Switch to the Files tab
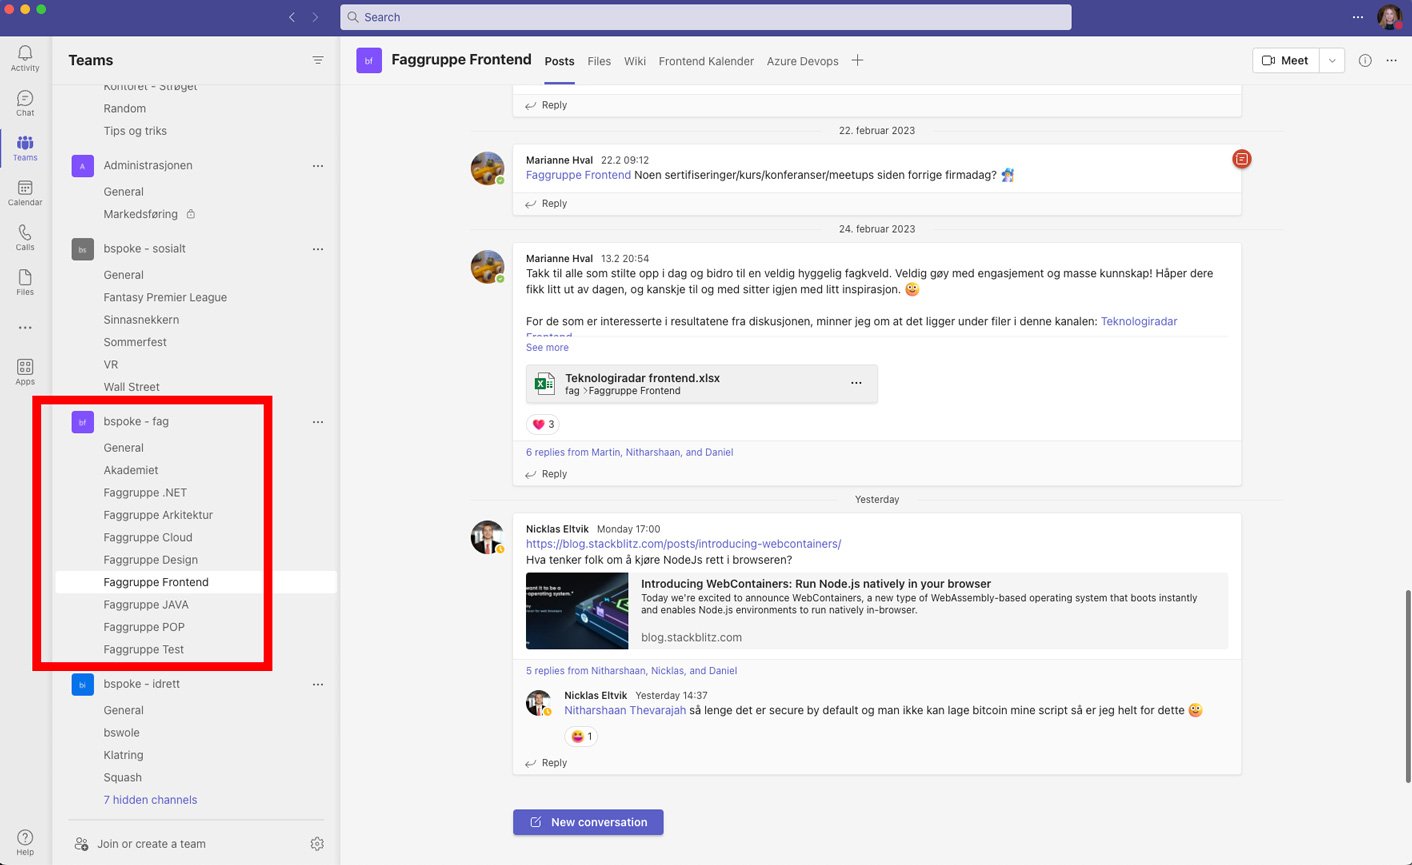Screen dimensions: 1412x865 click(x=599, y=61)
